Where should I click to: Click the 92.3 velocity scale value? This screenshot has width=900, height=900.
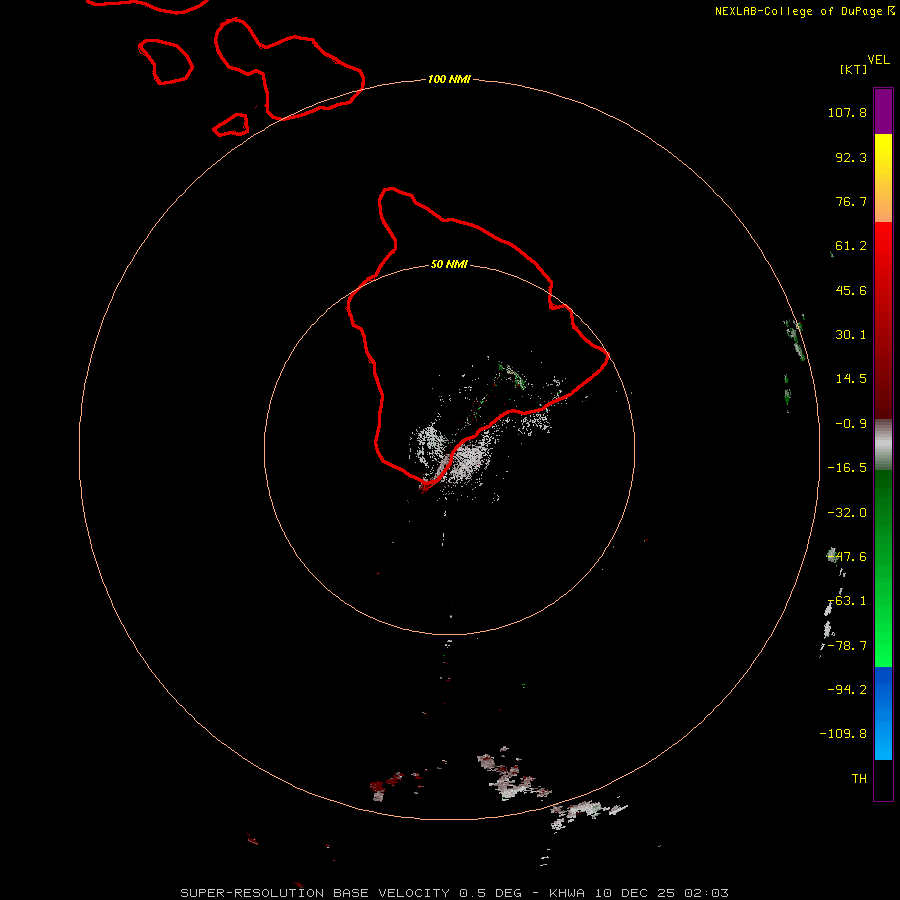point(851,157)
